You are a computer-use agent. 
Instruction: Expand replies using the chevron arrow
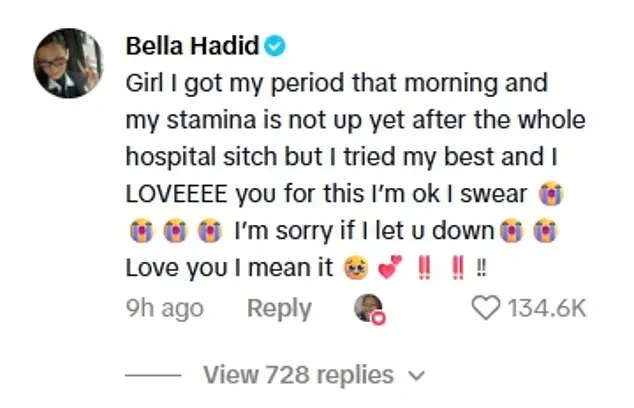(418, 376)
